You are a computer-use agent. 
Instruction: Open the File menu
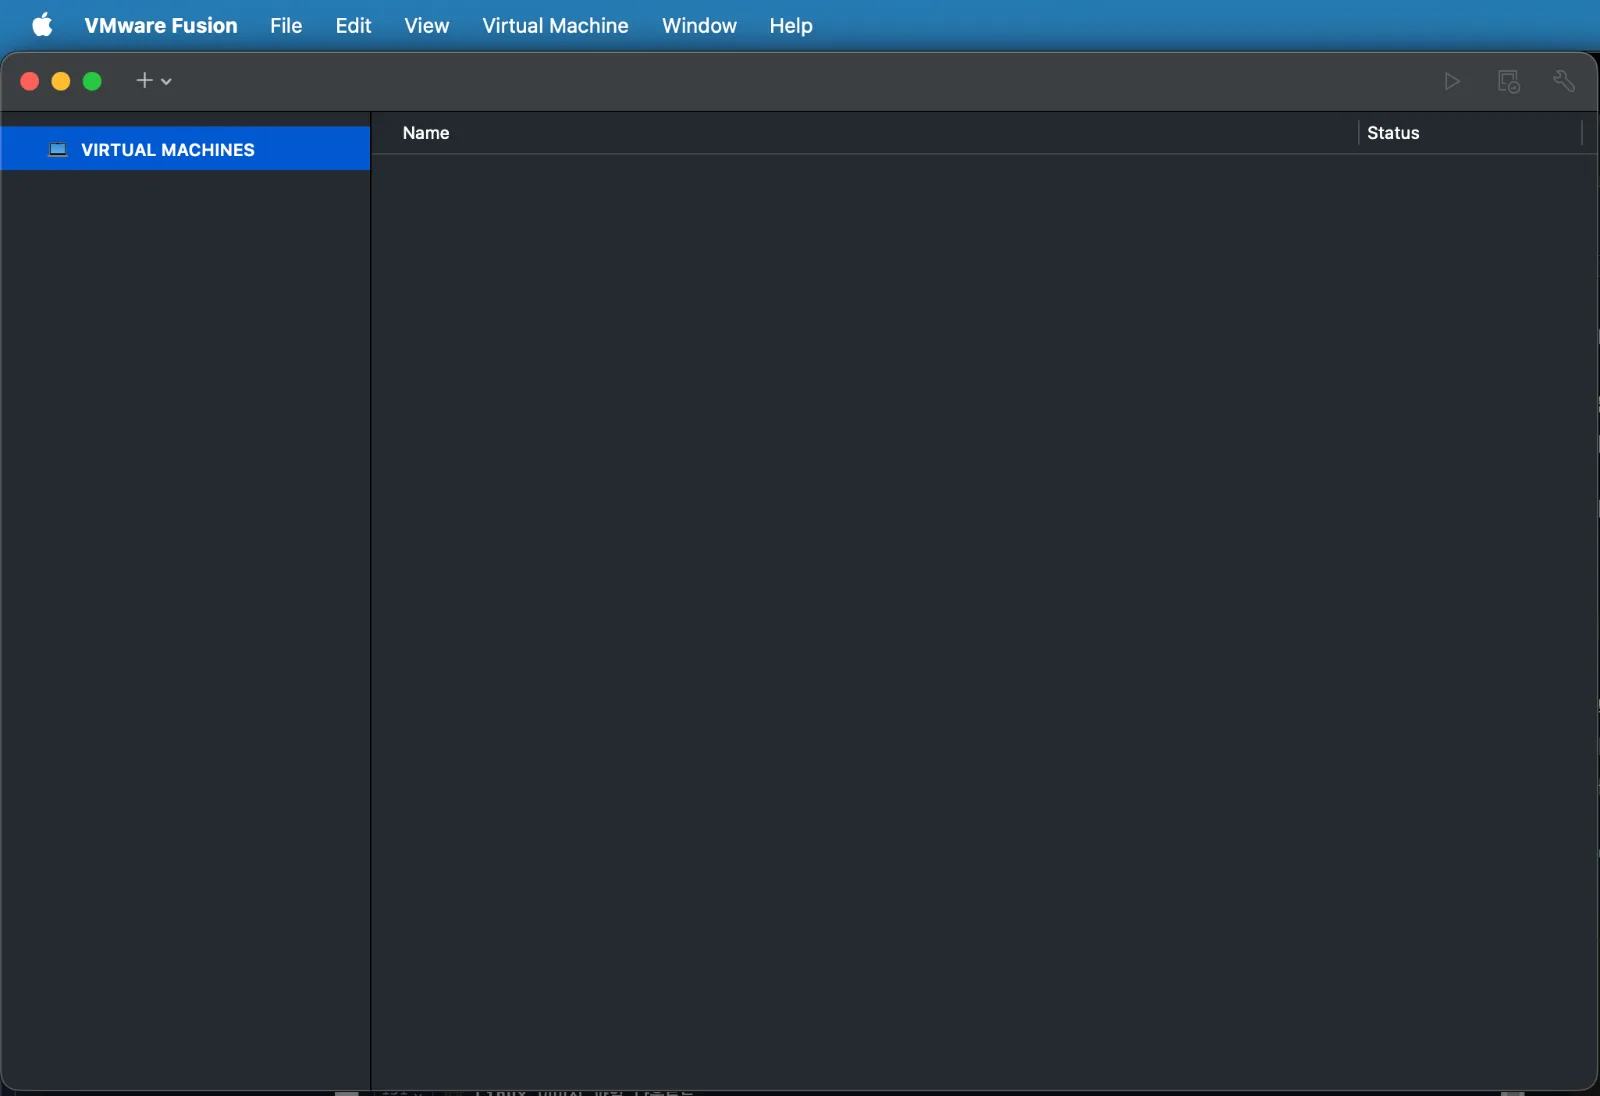click(286, 25)
